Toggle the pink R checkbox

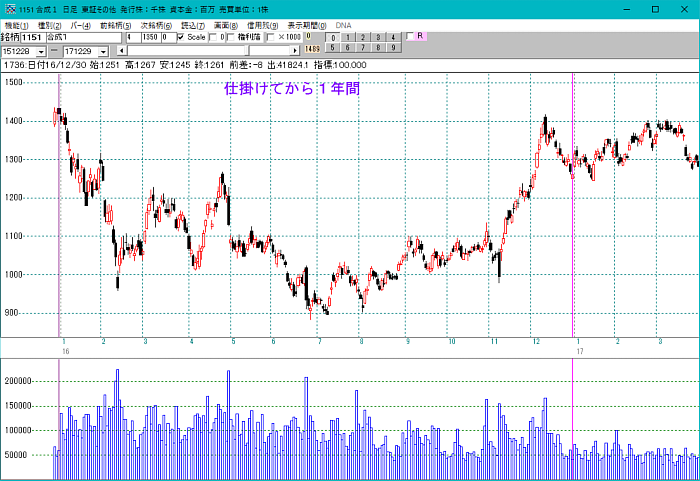[410, 36]
